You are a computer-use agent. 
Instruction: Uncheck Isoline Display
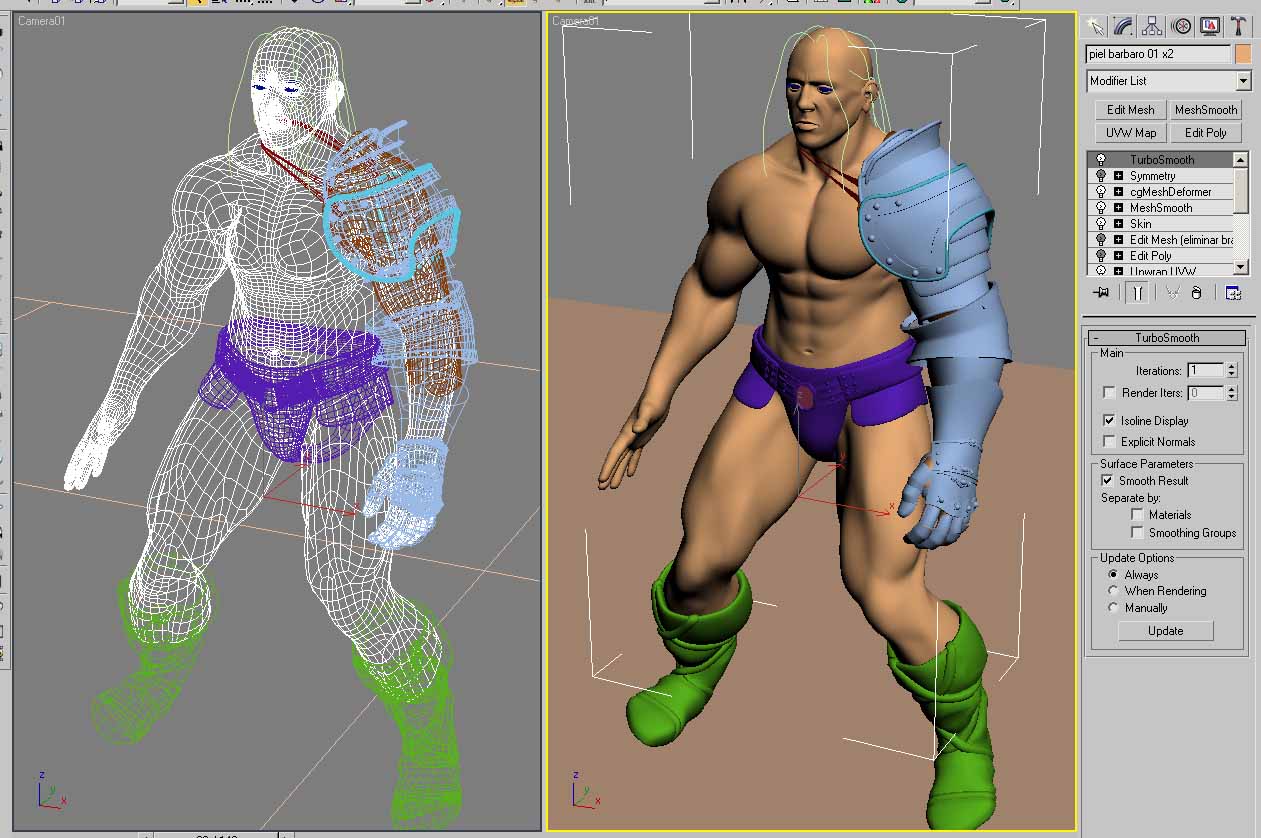pos(1109,421)
